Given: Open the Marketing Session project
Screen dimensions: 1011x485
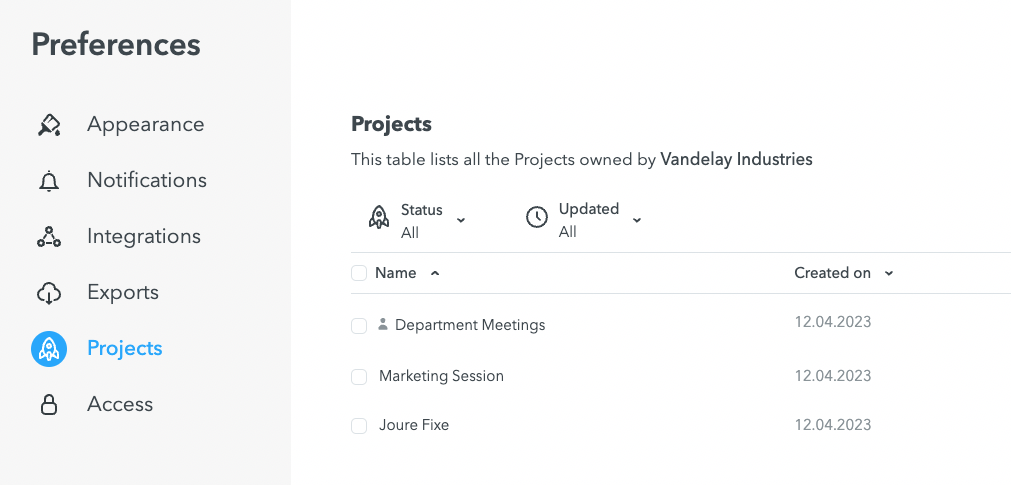Looking at the screenshot, I should tap(441, 376).
